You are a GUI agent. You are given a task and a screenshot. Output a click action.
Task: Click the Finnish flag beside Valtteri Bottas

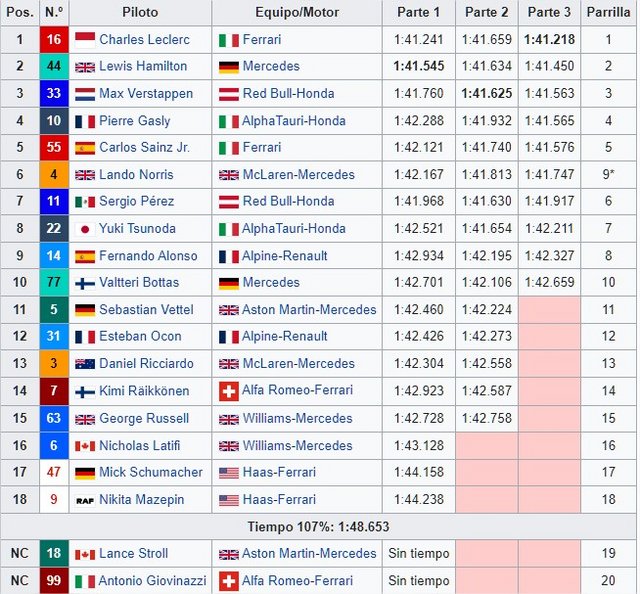[85, 283]
